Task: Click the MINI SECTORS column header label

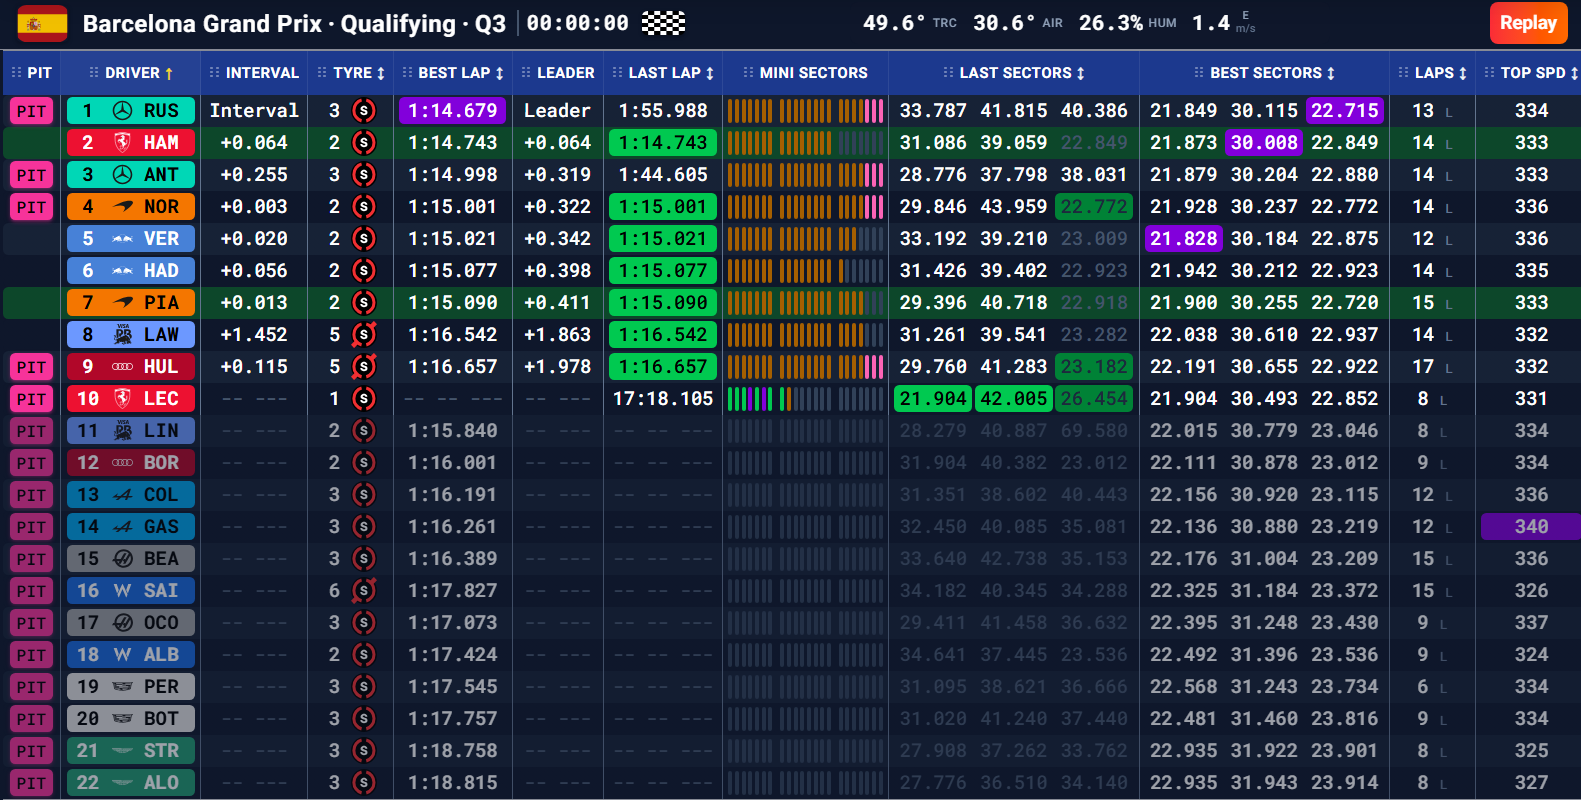Action: pos(814,73)
